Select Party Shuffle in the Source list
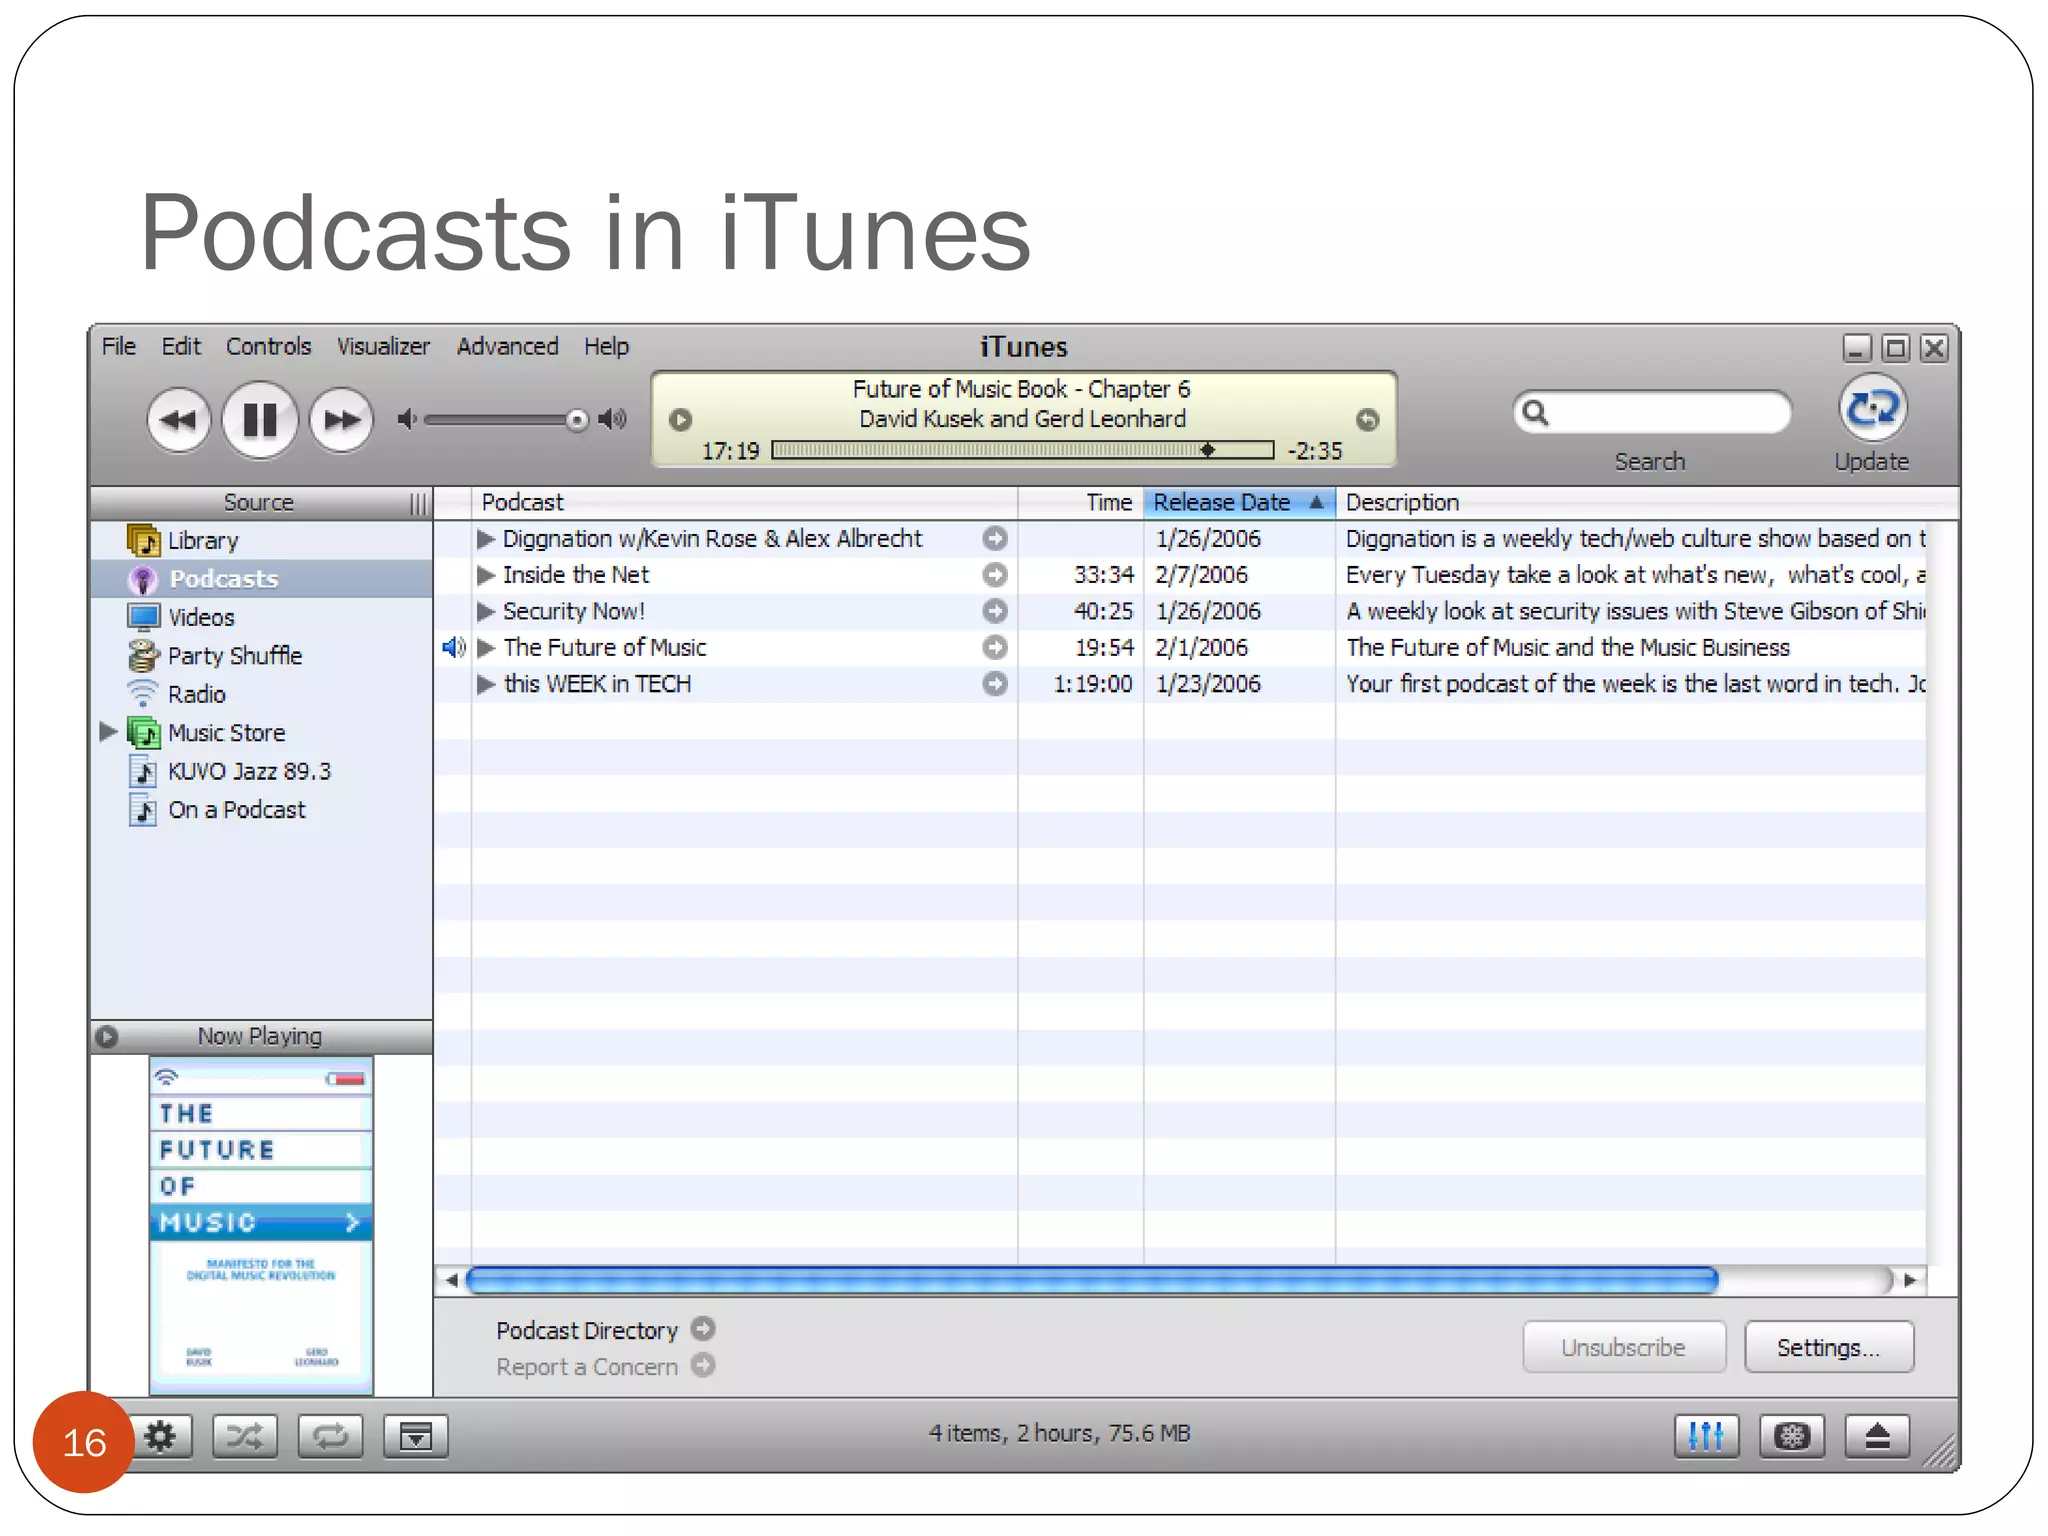2048x1536 pixels. tap(262, 656)
